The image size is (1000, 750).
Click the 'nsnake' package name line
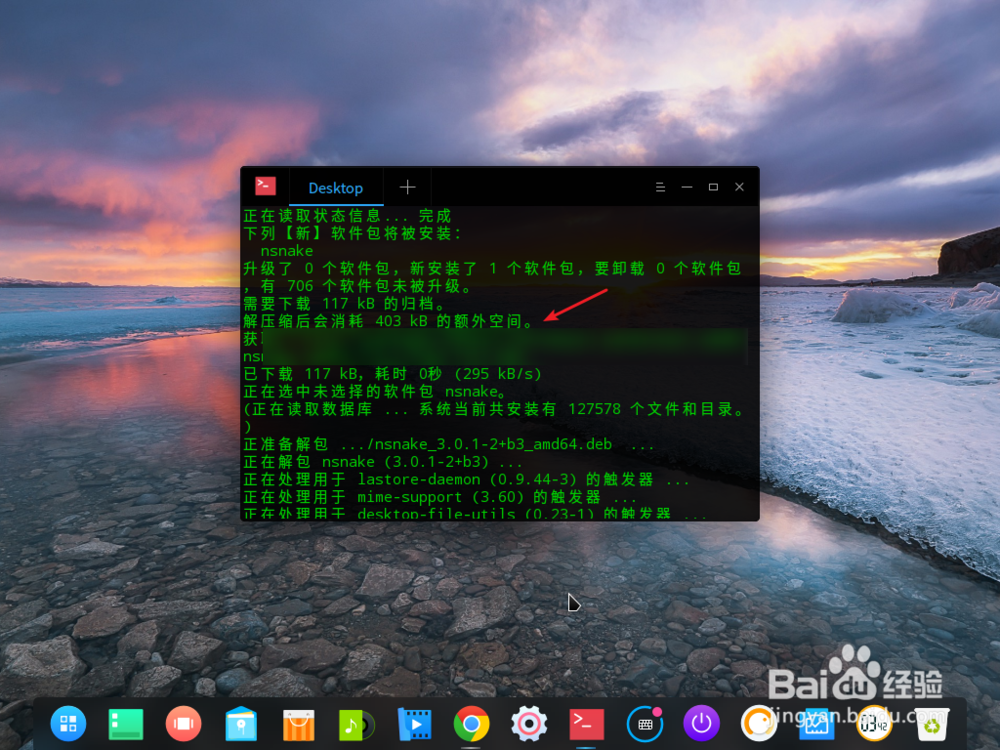tap(286, 251)
